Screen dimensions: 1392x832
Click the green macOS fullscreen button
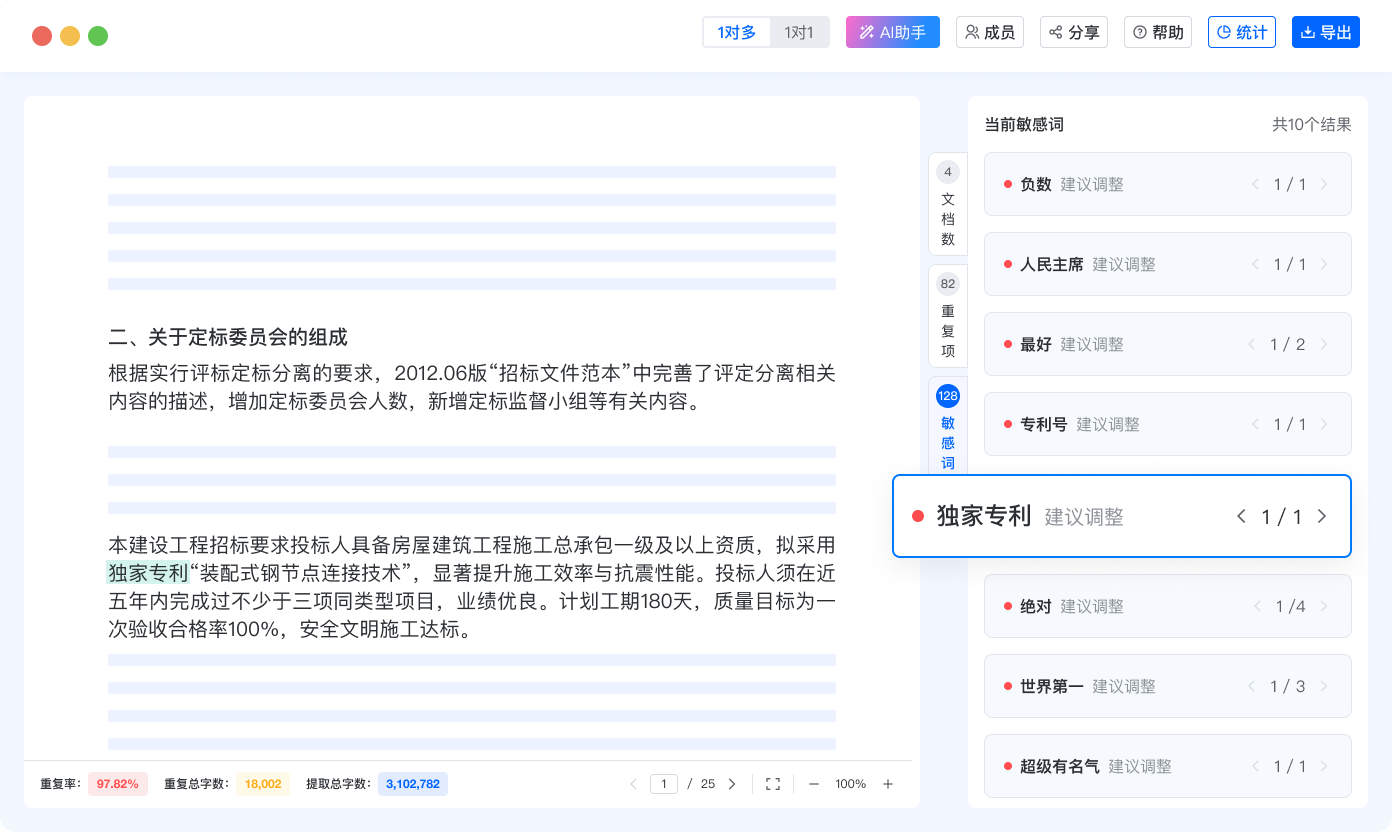pyautogui.click(x=98, y=36)
